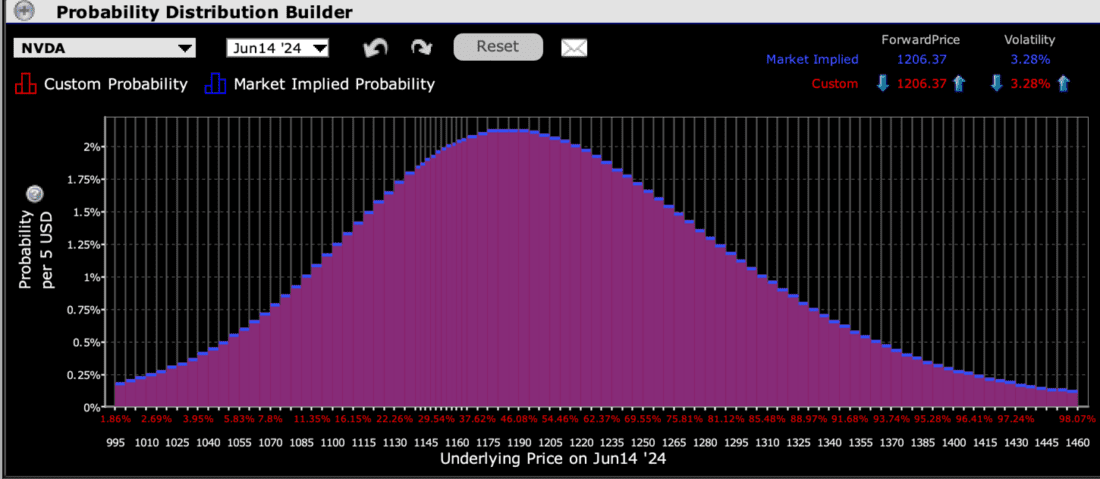Click the Market Implied Probability legend text
This screenshot has width=1100, height=479.
click(x=334, y=85)
